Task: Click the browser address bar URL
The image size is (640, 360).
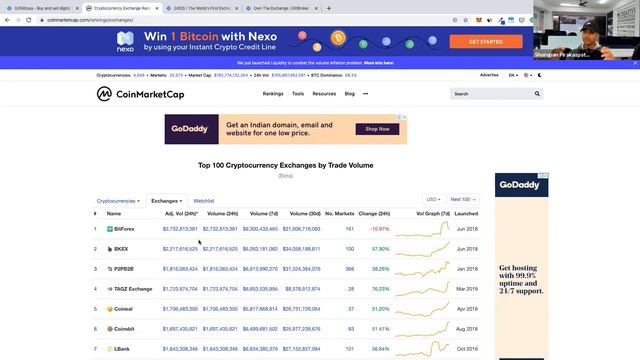Action: [x=90, y=20]
